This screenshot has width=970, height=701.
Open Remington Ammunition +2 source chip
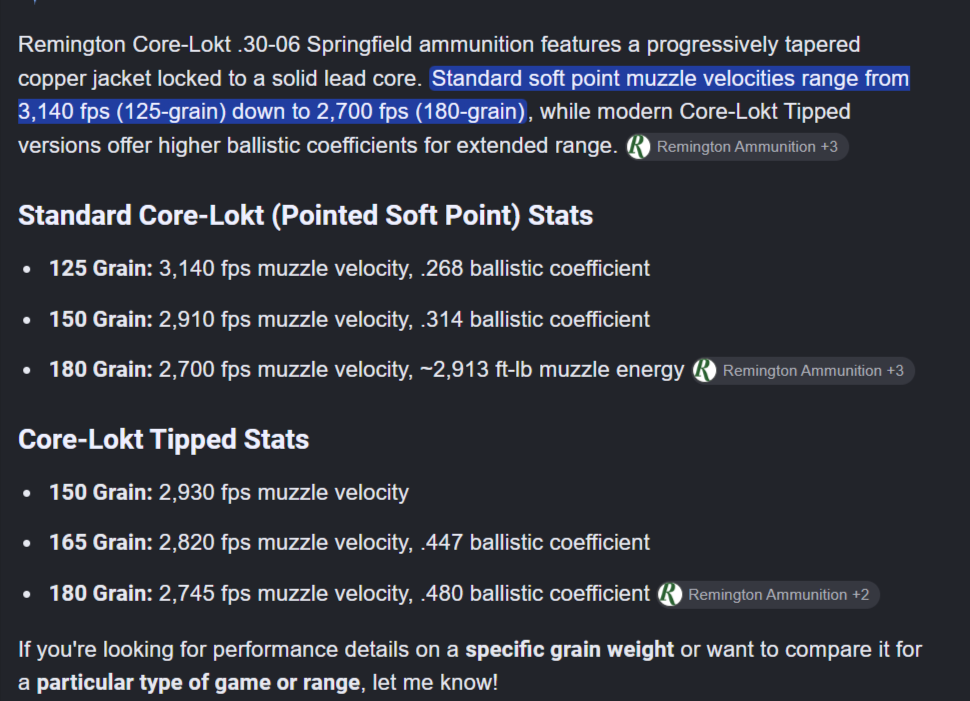(768, 595)
